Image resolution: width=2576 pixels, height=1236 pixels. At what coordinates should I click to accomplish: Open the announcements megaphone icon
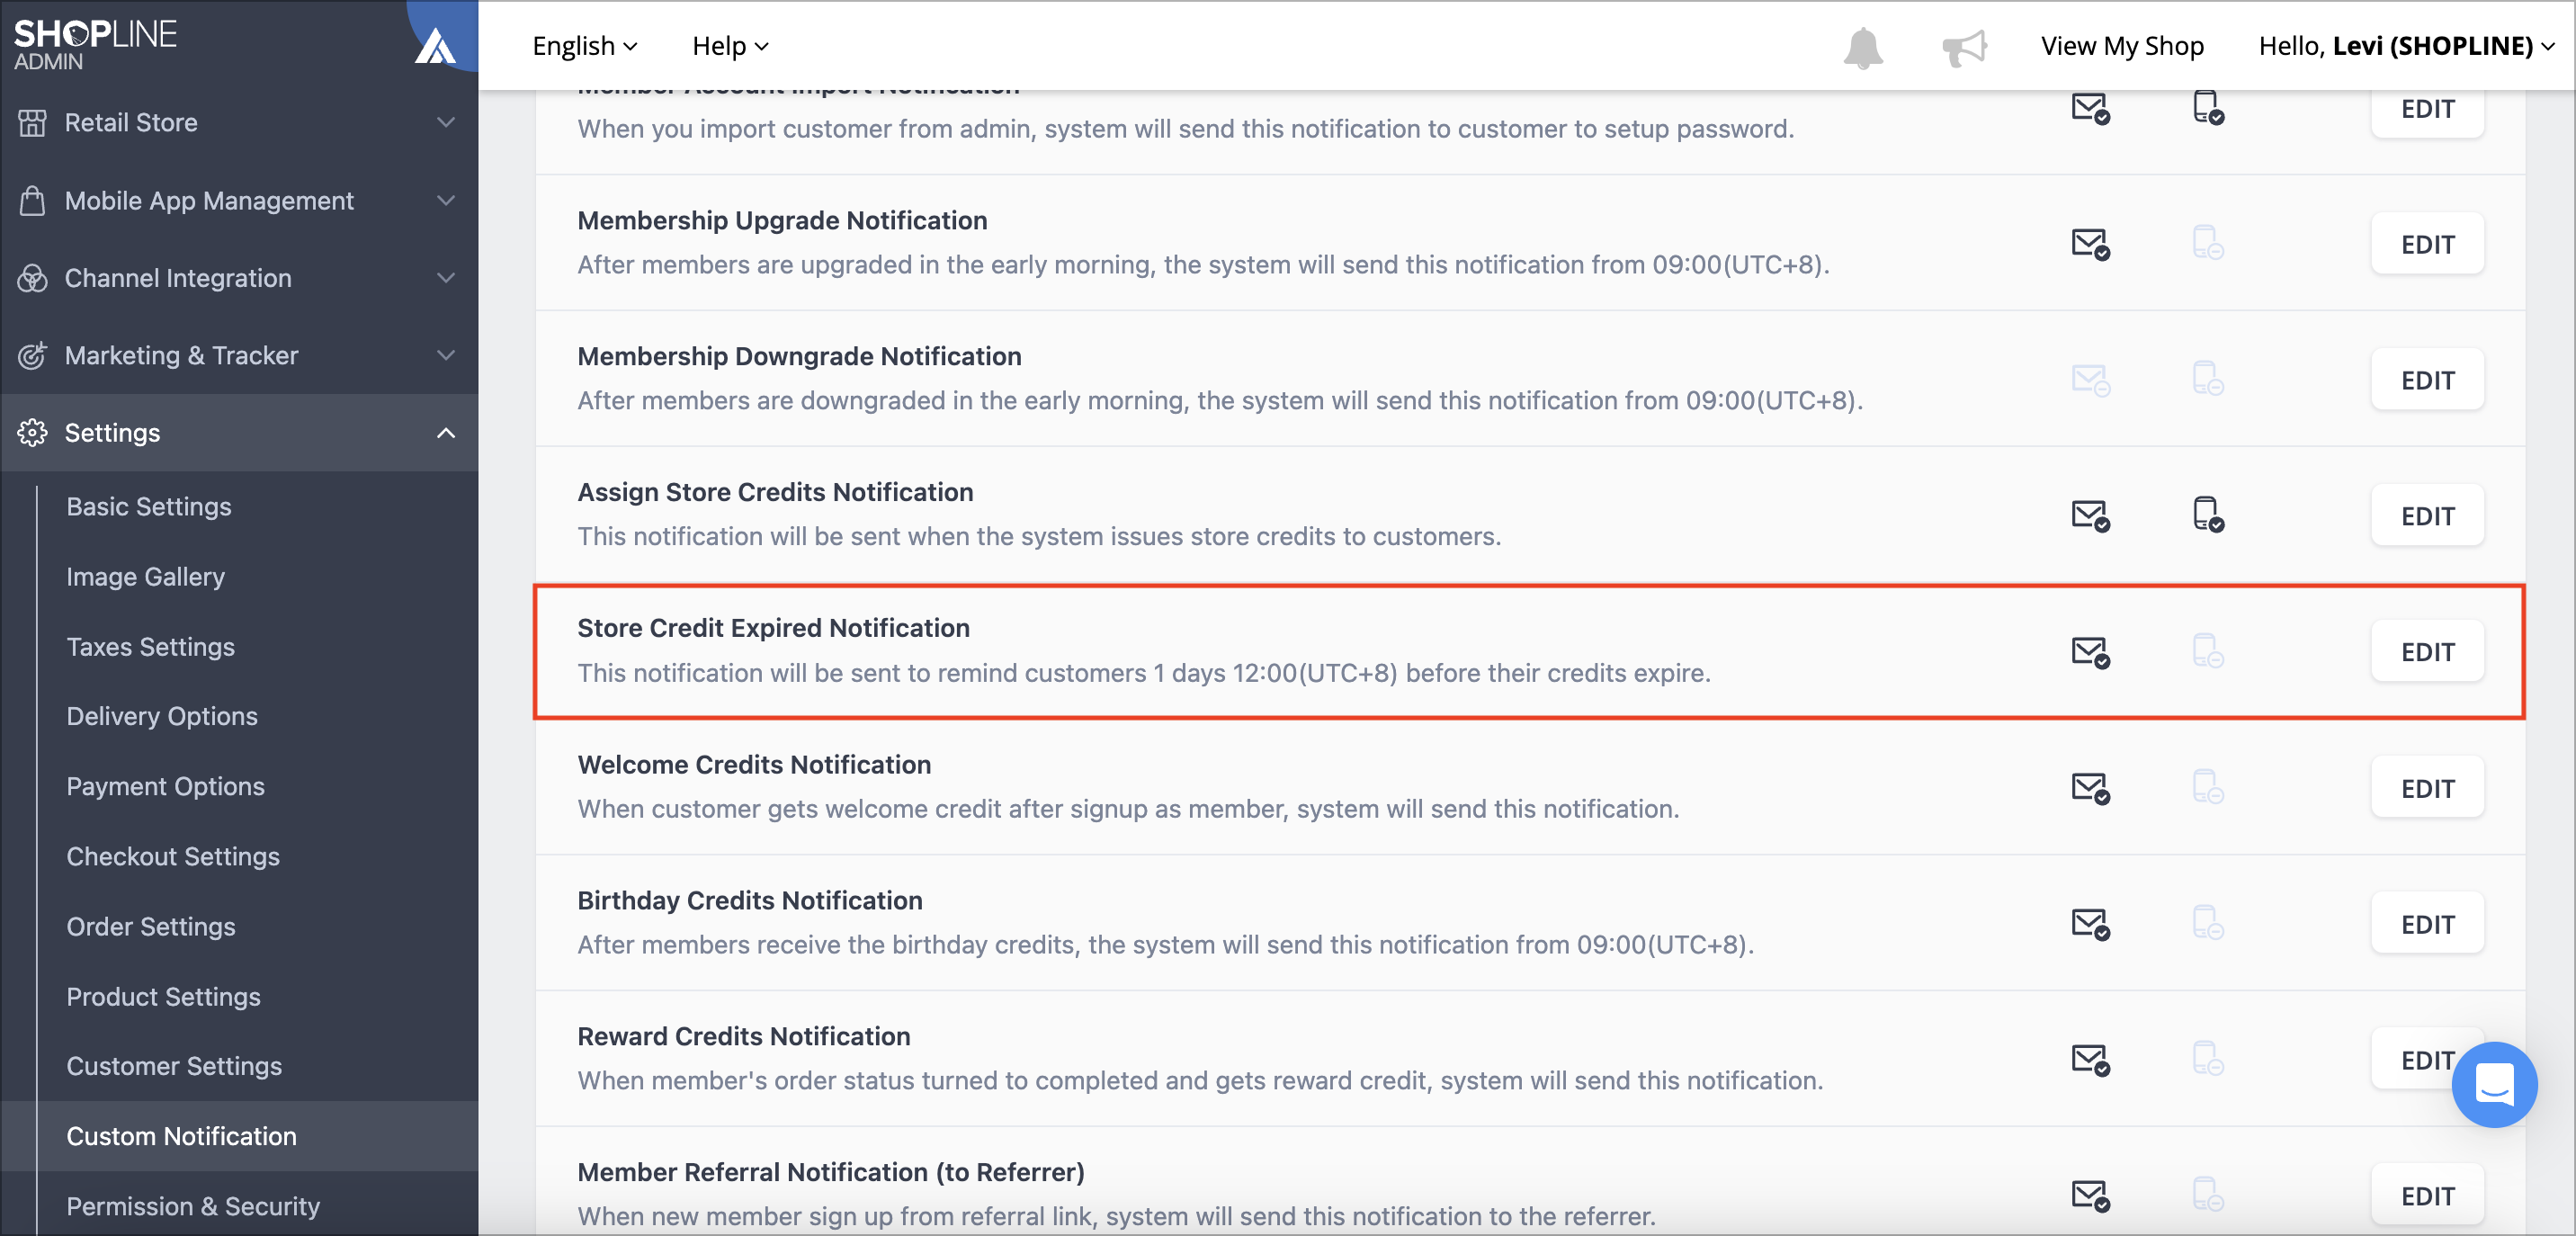[1964, 47]
